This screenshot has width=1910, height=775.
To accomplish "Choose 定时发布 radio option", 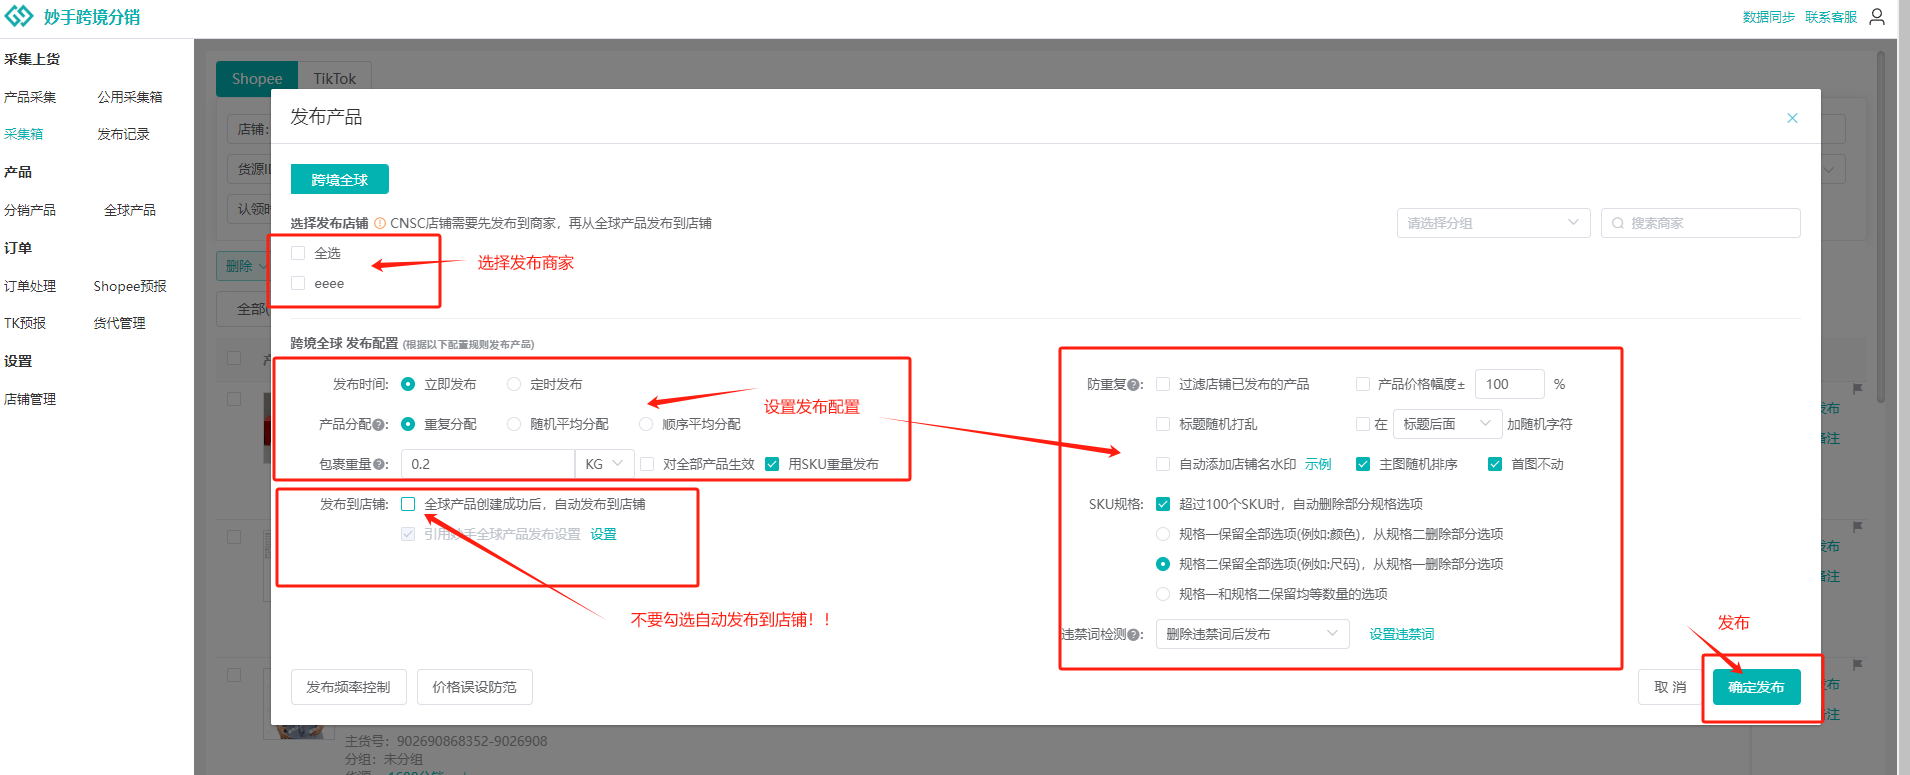I will pyautogui.click(x=514, y=384).
